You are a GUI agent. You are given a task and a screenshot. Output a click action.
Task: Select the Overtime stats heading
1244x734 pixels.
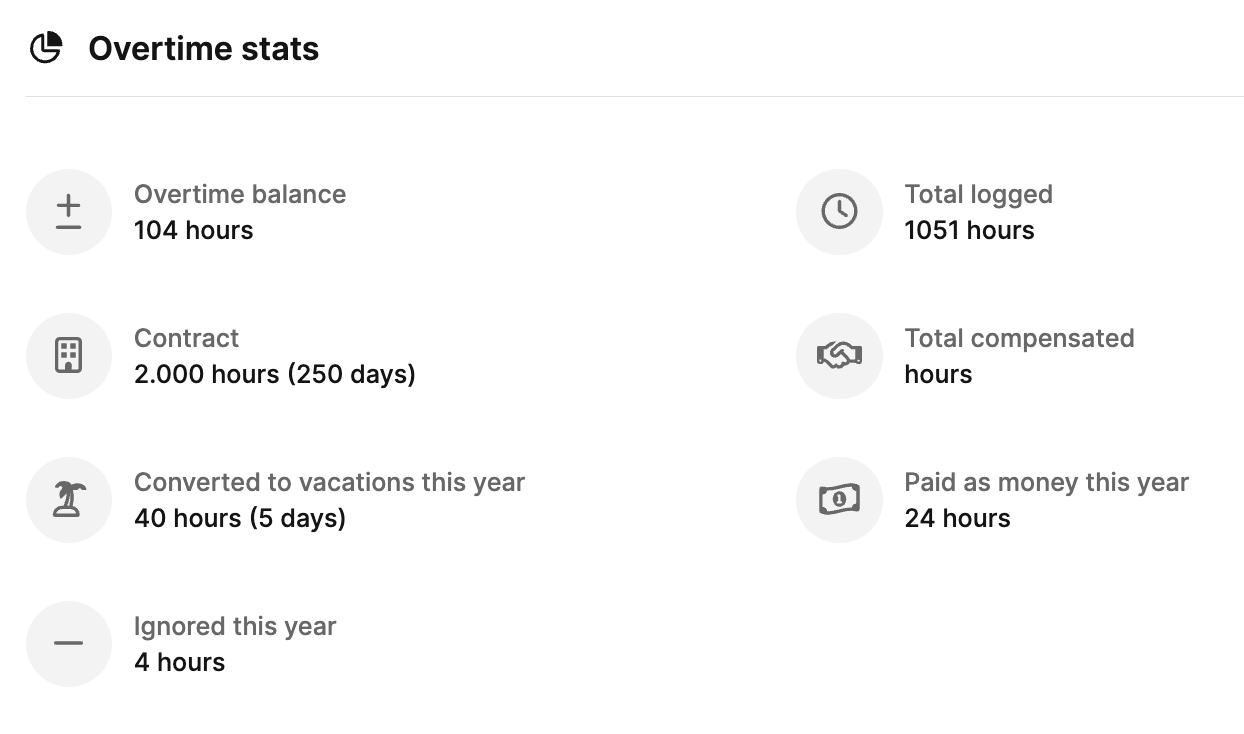[203, 49]
